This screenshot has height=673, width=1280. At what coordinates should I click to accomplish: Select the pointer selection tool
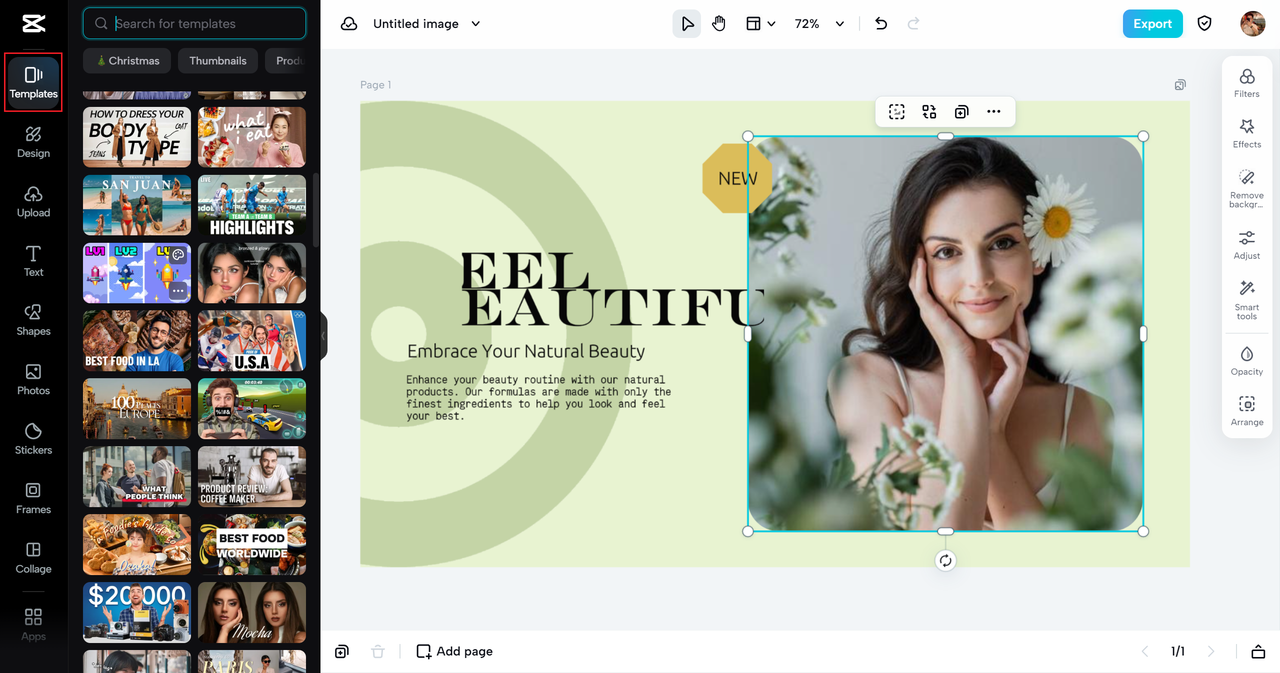click(x=686, y=24)
